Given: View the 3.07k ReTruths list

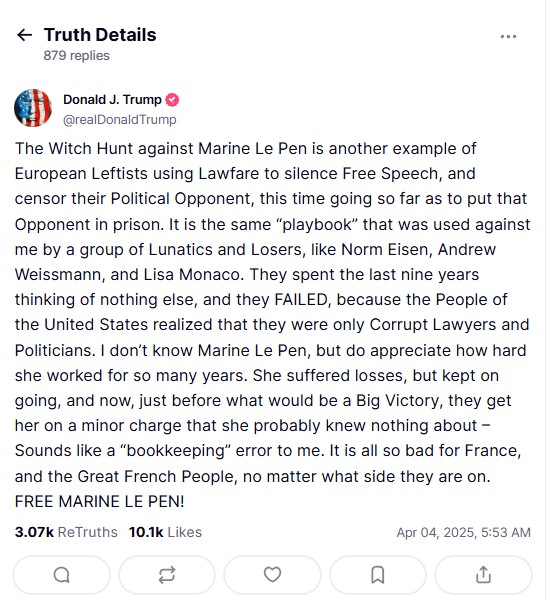Looking at the screenshot, I should tap(66, 532).
